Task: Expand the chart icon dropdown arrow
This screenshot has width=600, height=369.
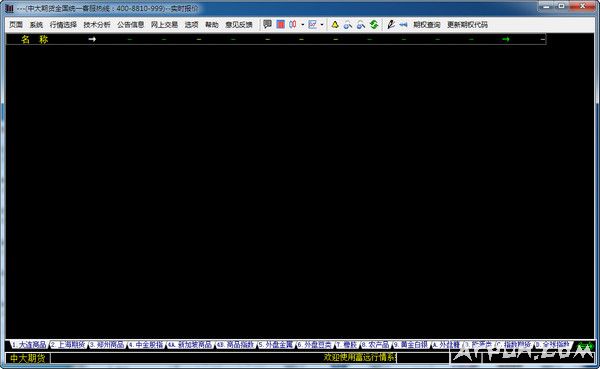Action: tap(322, 24)
